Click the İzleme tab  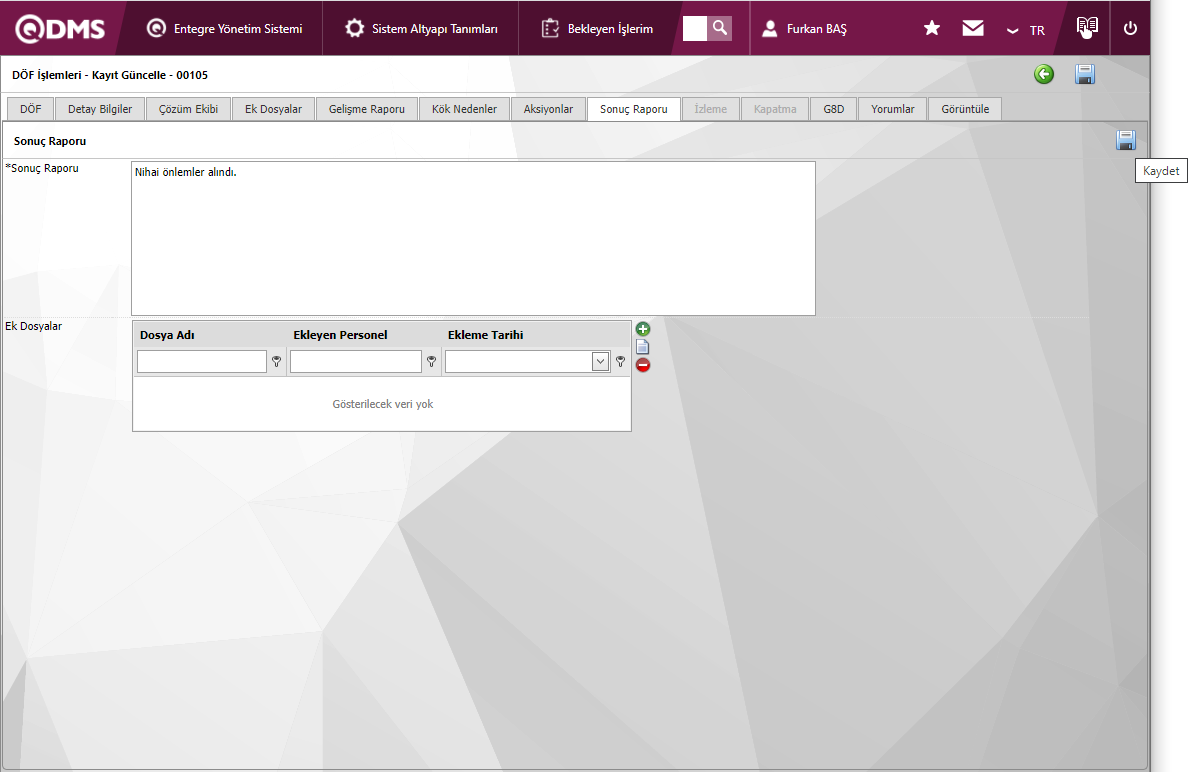[x=710, y=109]
